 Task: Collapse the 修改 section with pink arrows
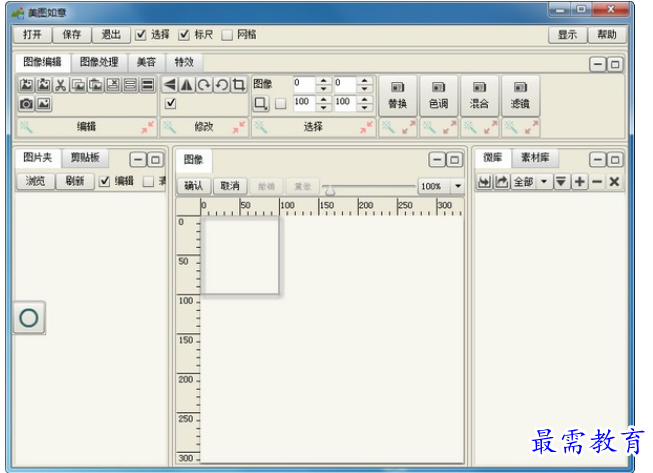[x=239, y=127]
